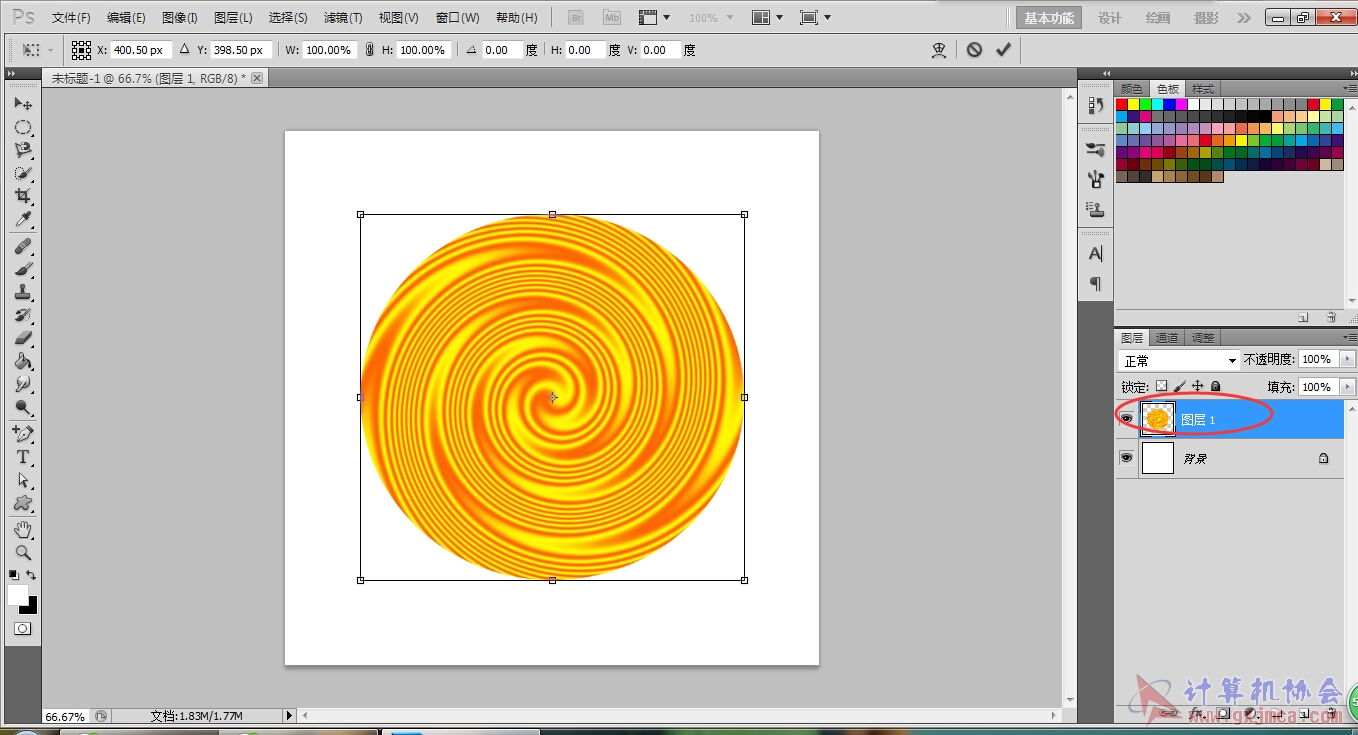Open the arrange documents dropdown

768,18
